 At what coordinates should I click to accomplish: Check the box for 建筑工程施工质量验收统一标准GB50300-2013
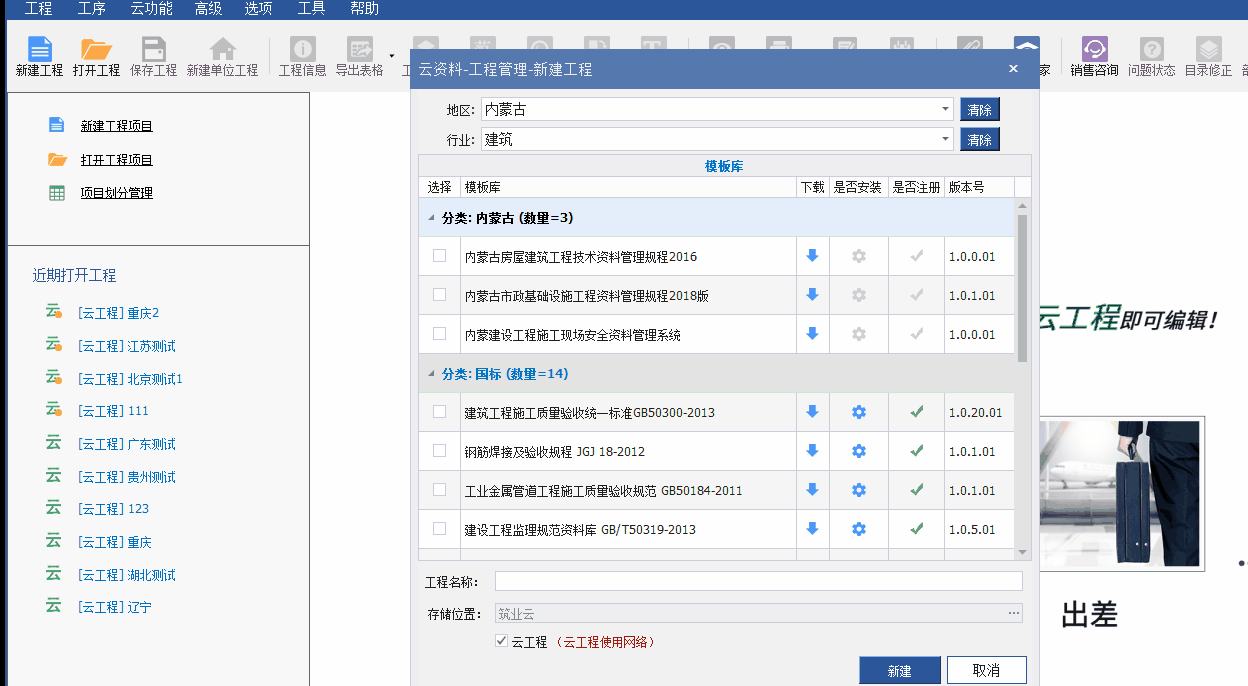click(x=439, y=412)
